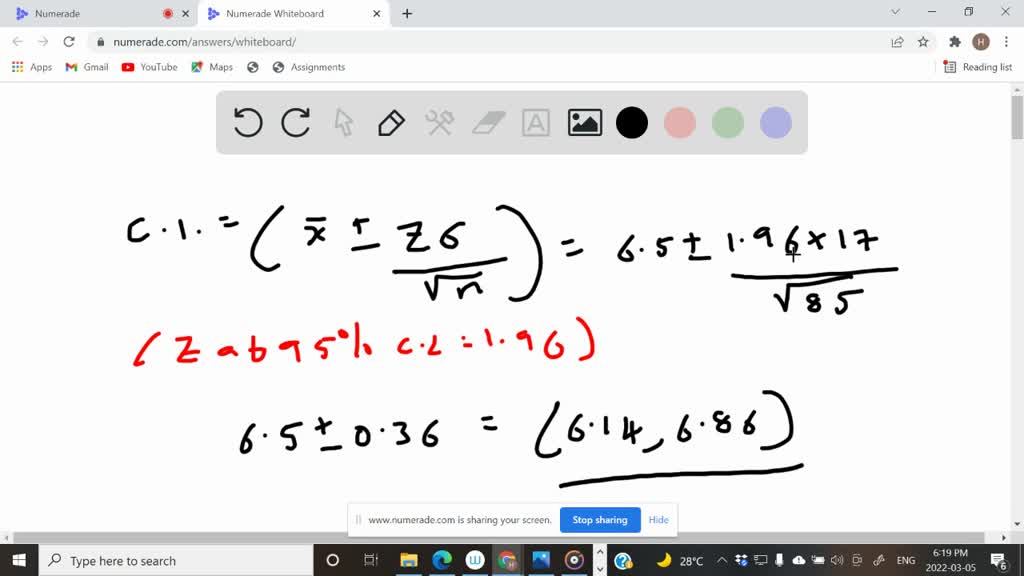Open Chrome from the taskbar
This screenshot has width=1024, height=576.
(507, 560)
